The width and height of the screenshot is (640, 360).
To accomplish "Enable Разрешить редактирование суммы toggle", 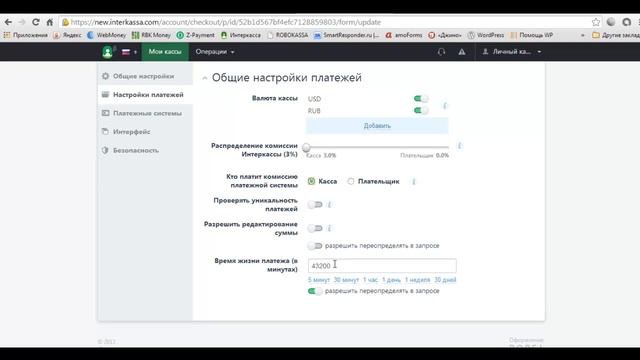I will point(315,228).
